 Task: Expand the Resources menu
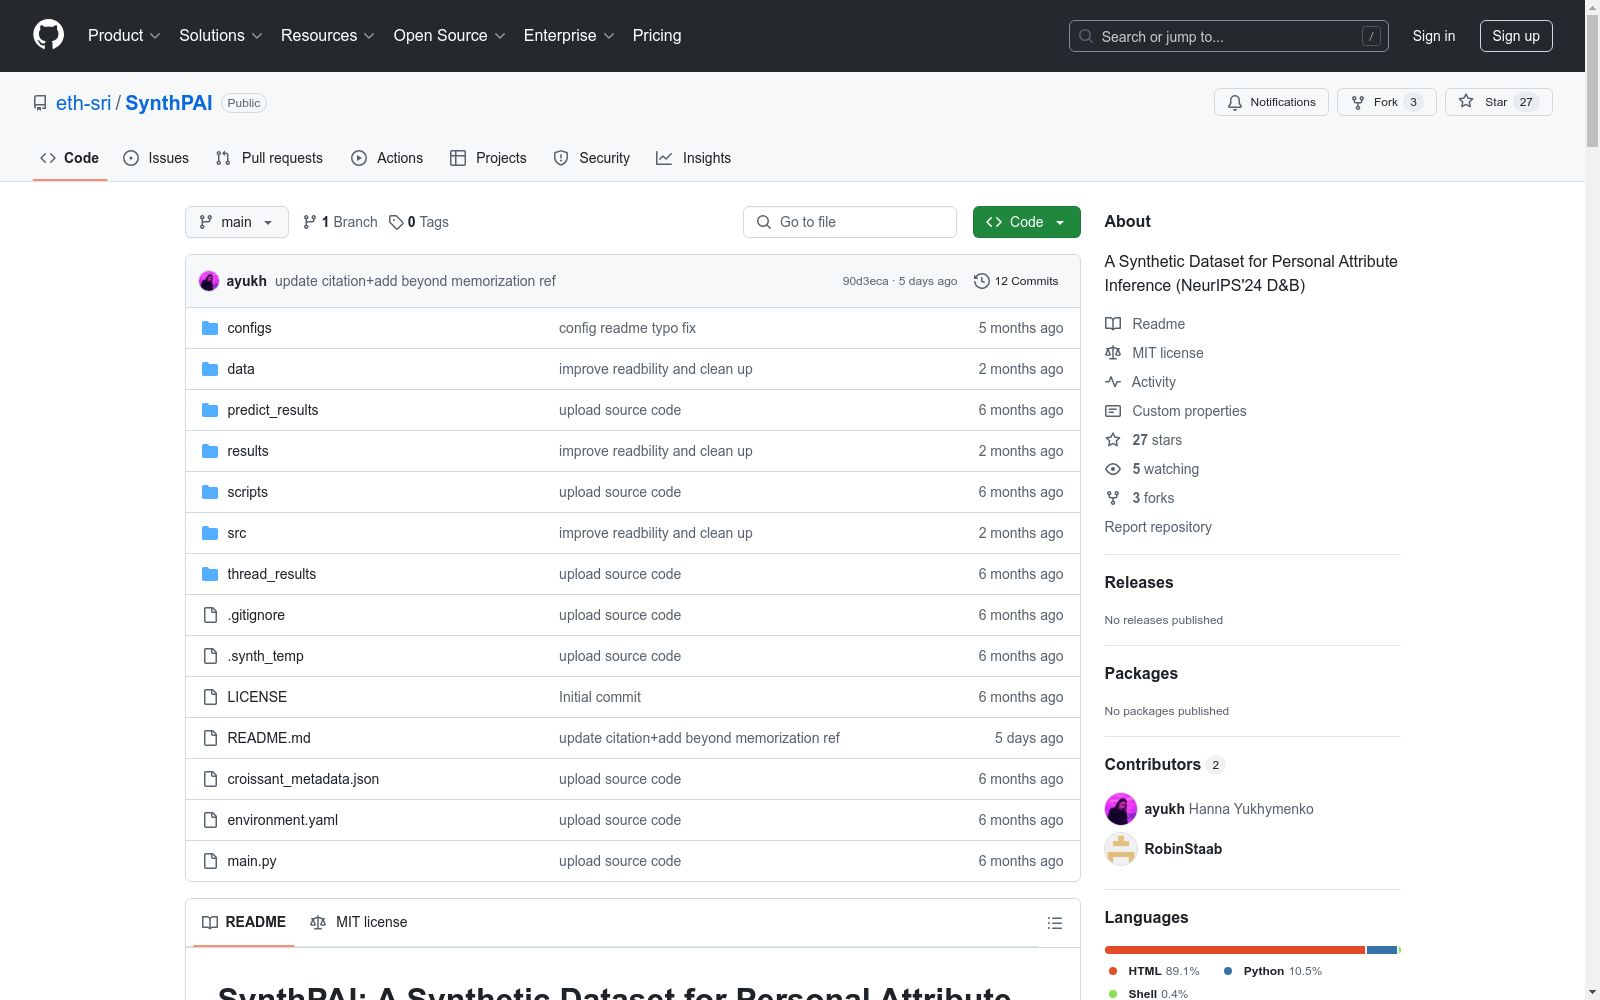pyautogui.click(x=328, y=36)
